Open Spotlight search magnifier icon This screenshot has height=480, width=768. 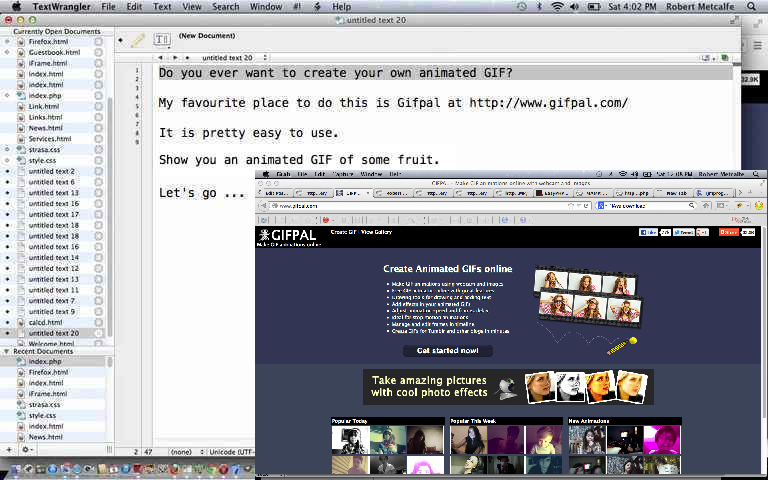coord(751,6)
